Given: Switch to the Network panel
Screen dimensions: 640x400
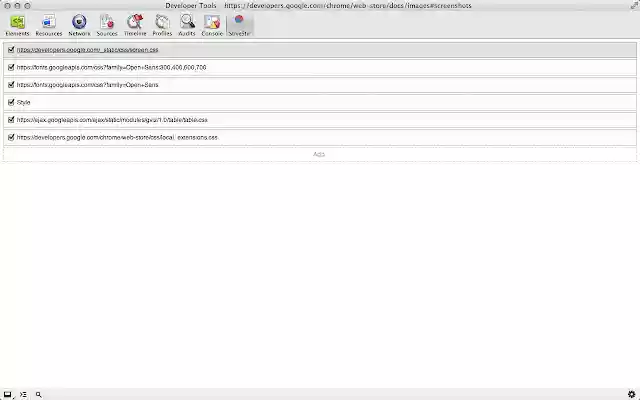Looking at the screenshot, I should pyautogui.click(x=79, y=25).
